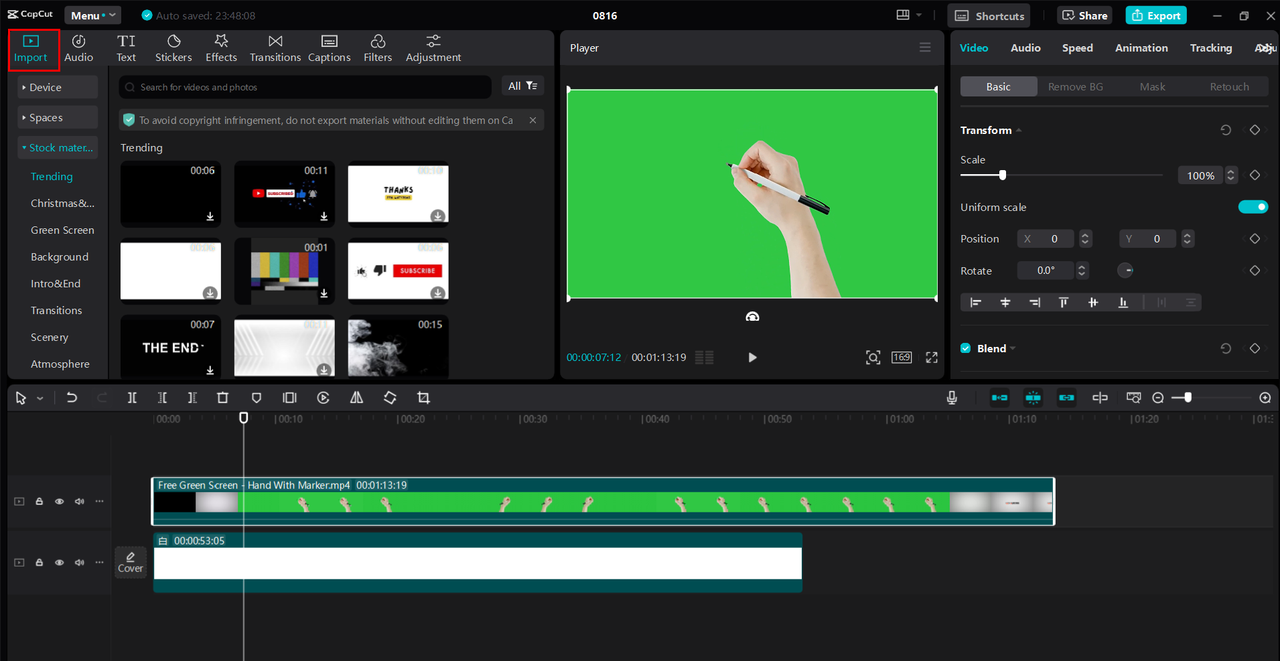Click the Undo arrow in timeline toolbar
Image resolution: width=1280 pixels, height=661 pixels.
pyautogui.click(x=72, y=397)
